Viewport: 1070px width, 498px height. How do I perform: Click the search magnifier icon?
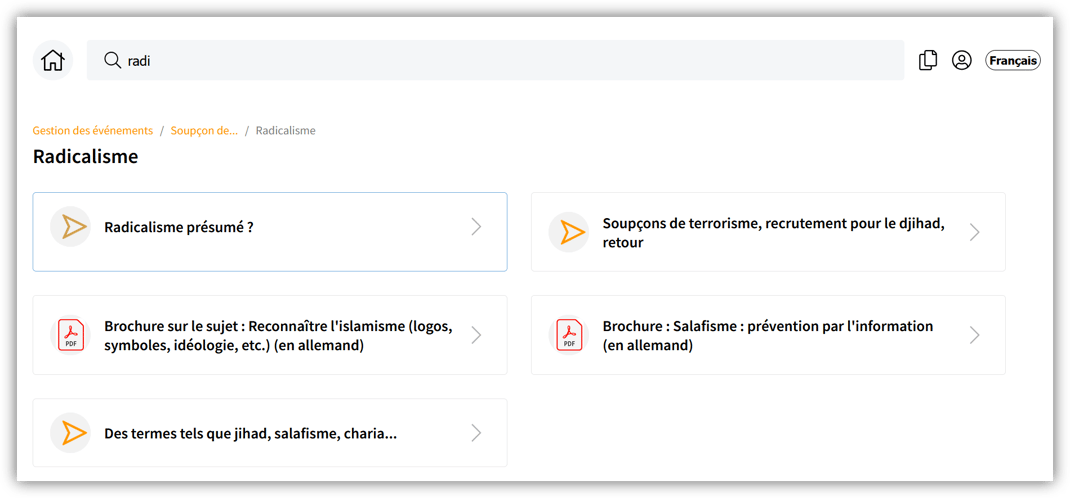113,61
